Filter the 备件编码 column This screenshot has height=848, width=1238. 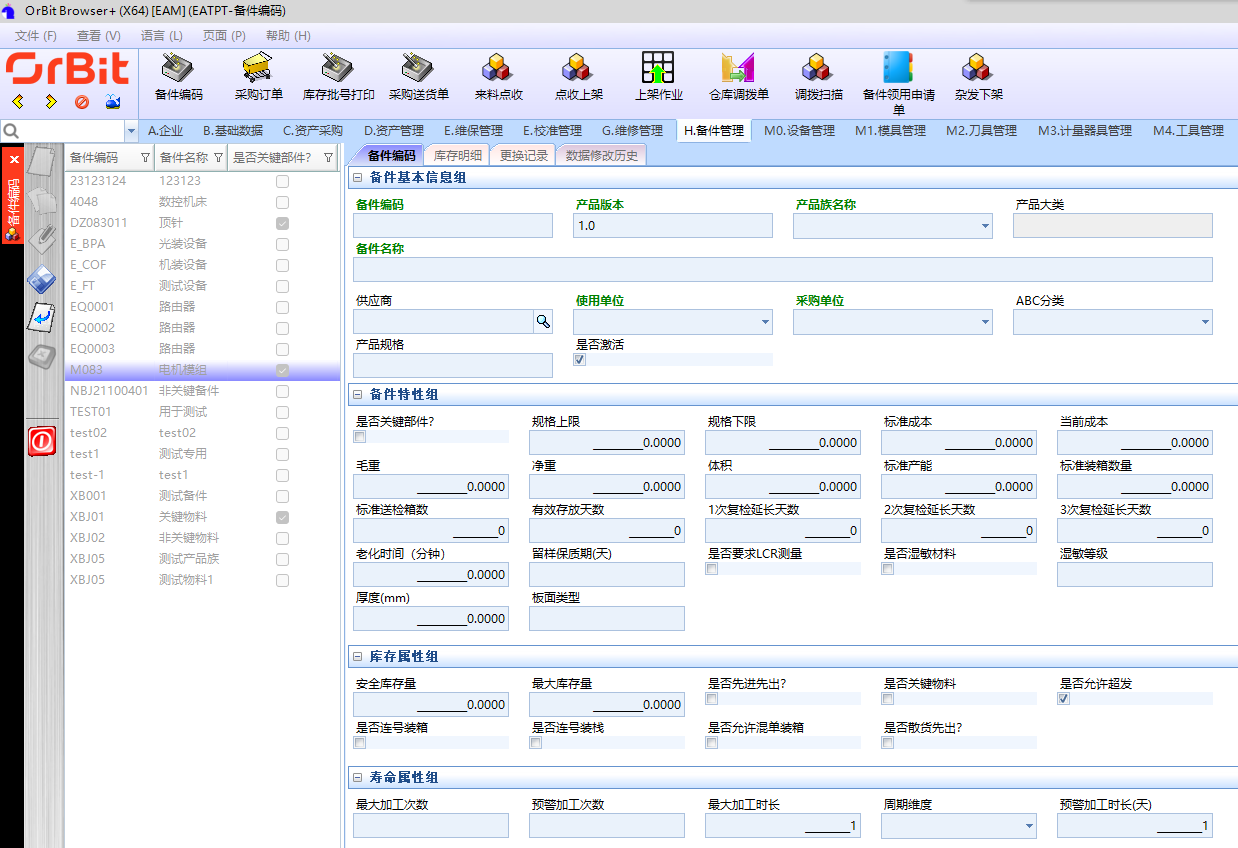tap(145, 158)
